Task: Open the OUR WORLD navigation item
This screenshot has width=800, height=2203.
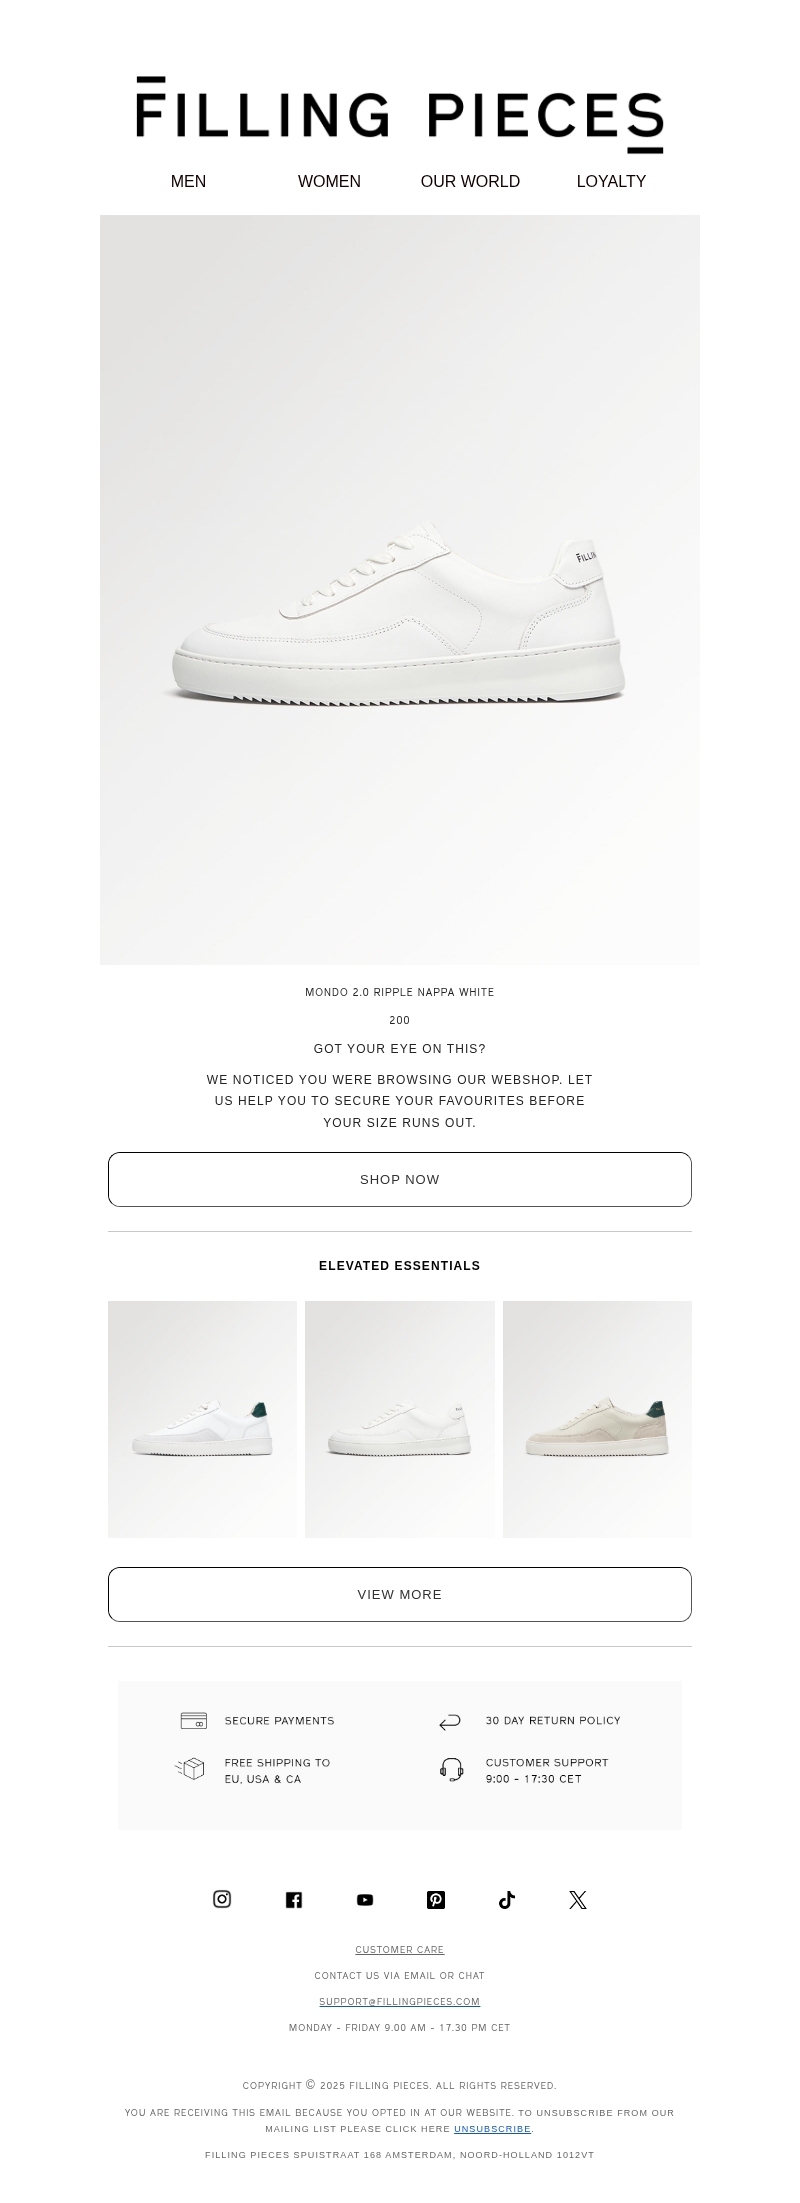Action: 470,181
